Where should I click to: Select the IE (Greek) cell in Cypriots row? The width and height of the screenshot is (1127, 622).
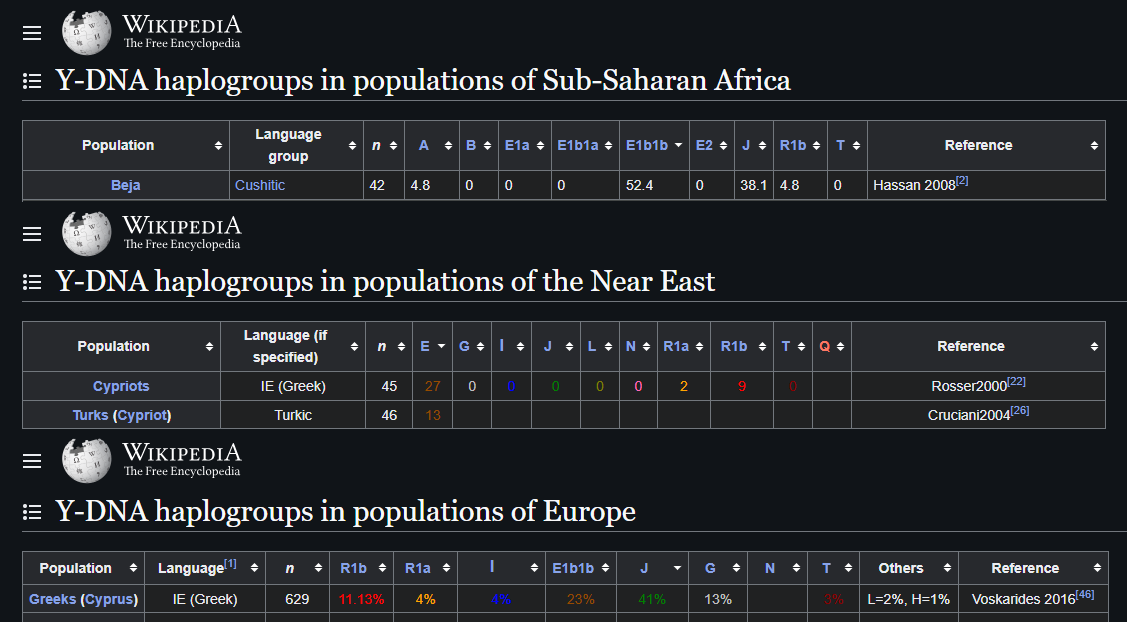pyautogui.click(x=293, y=387)
